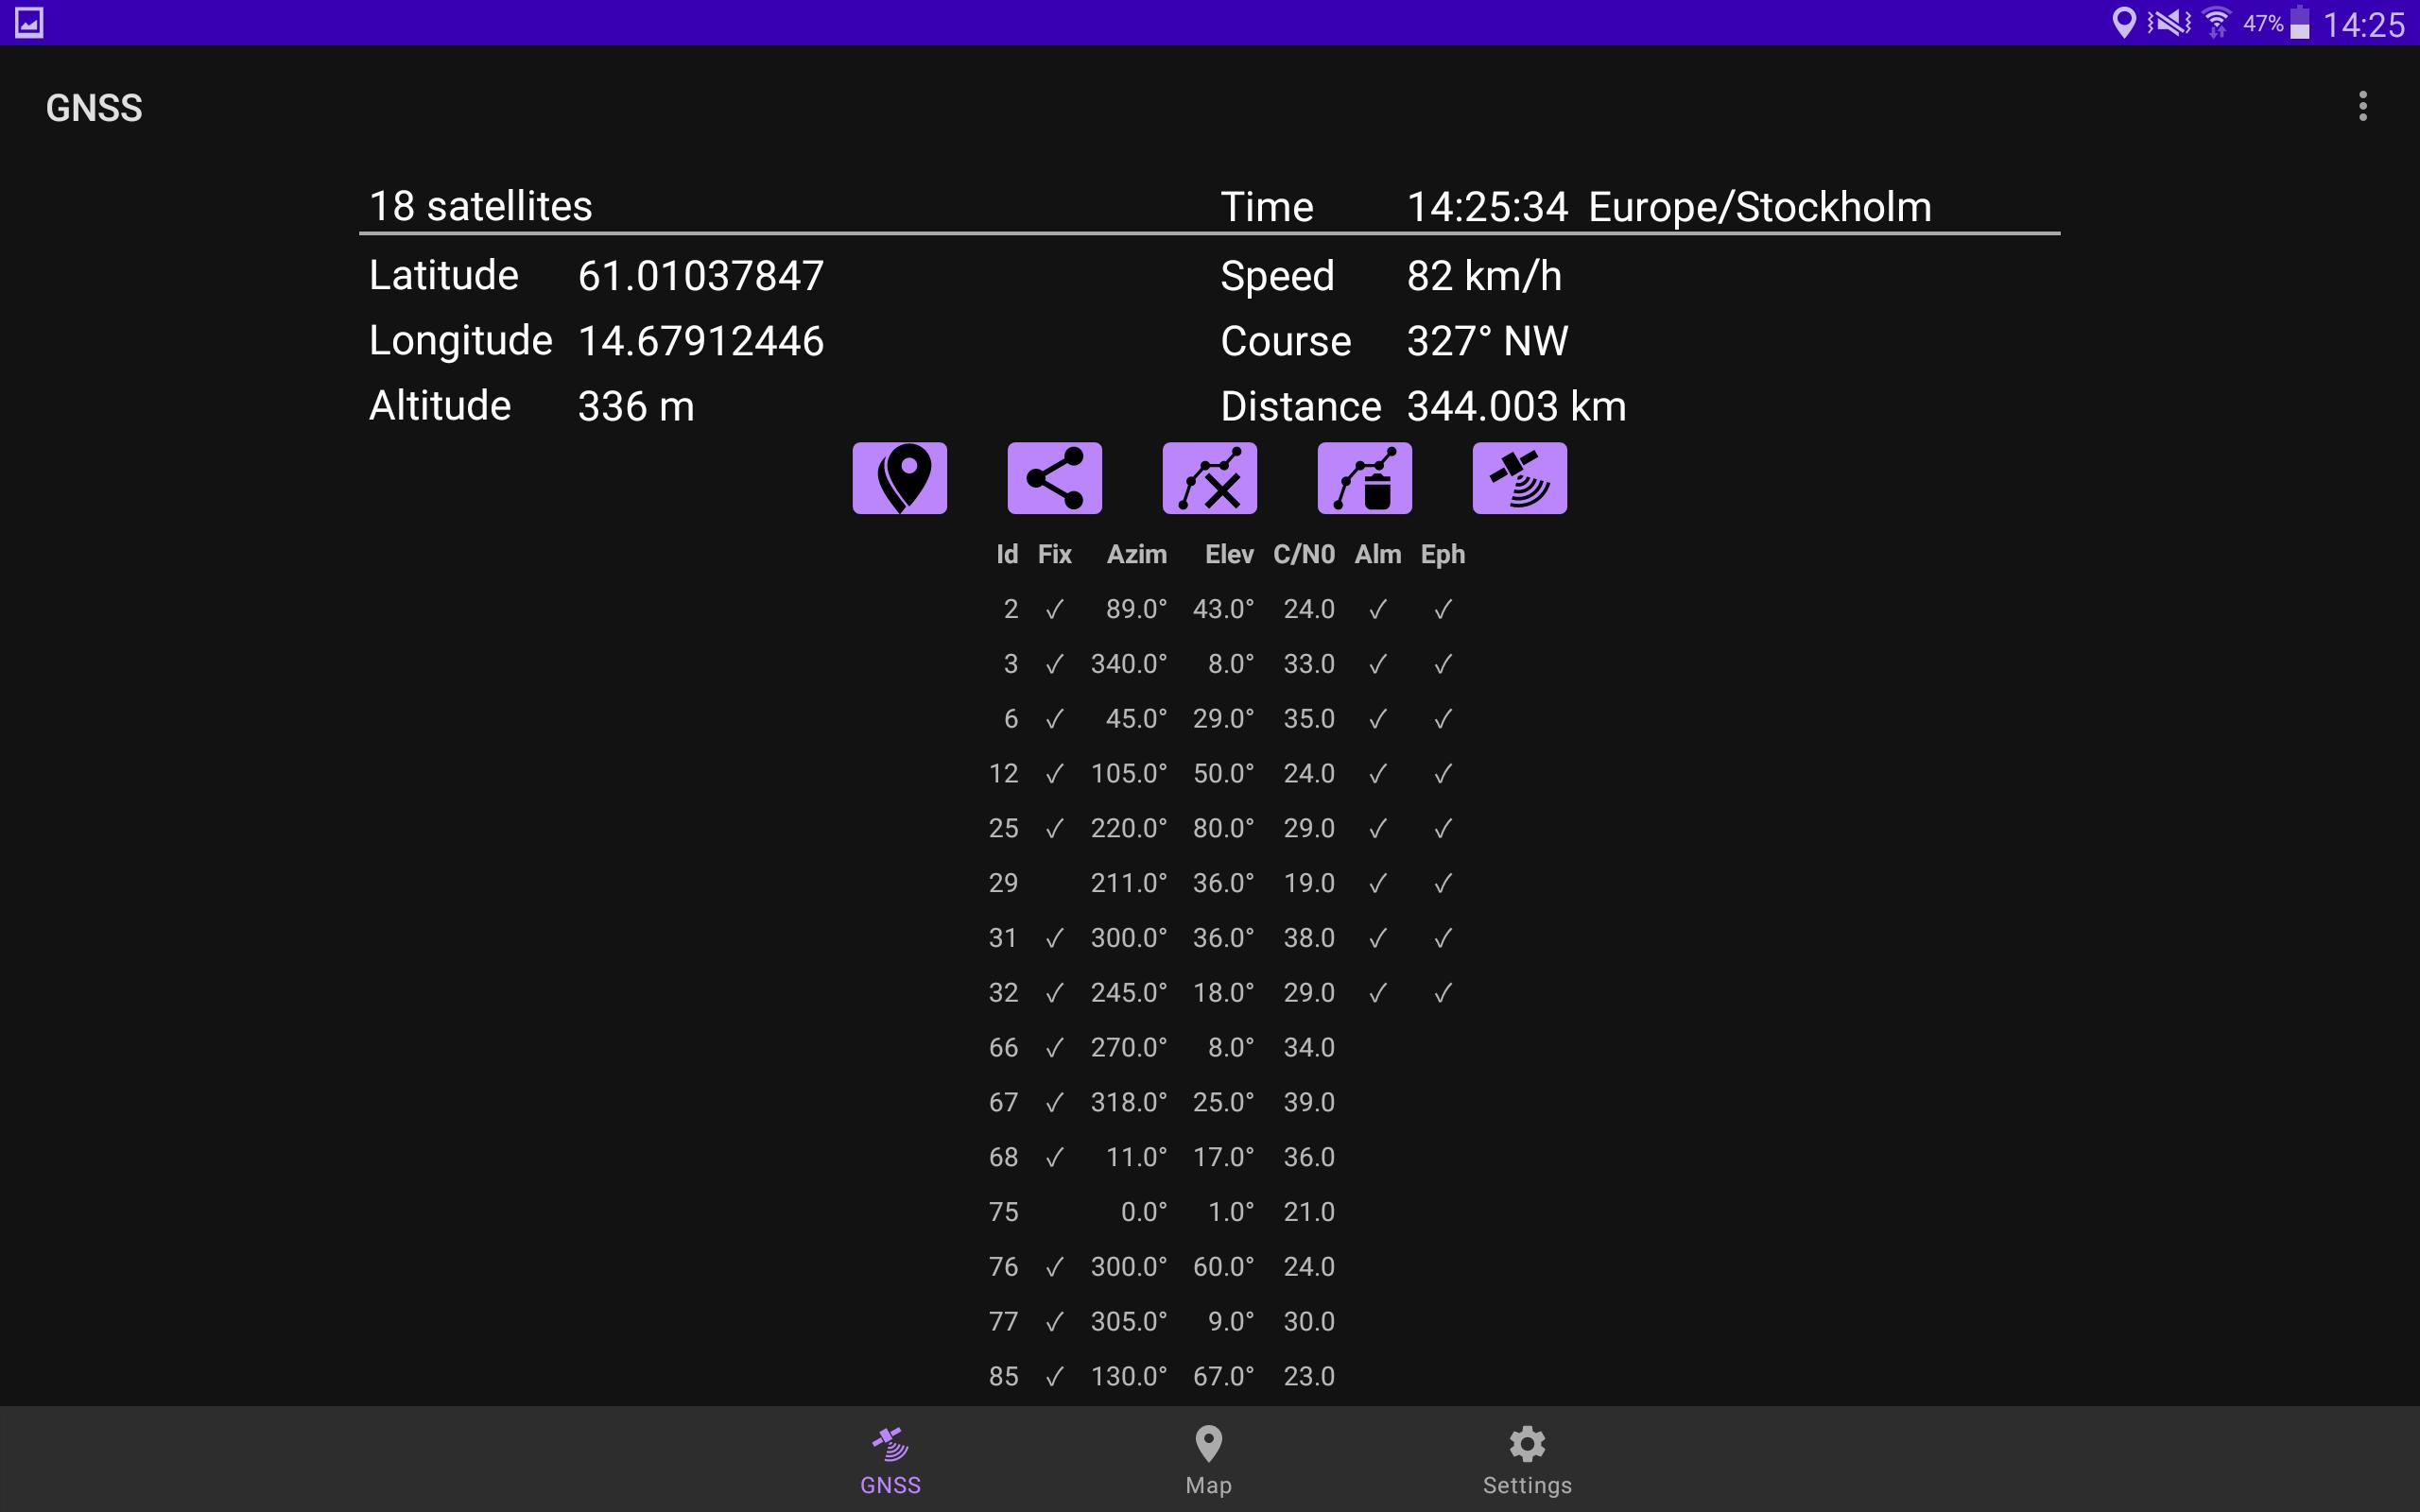Click the Azim column header
Screen dimensions: 2420x1512
coord(1136,554)
